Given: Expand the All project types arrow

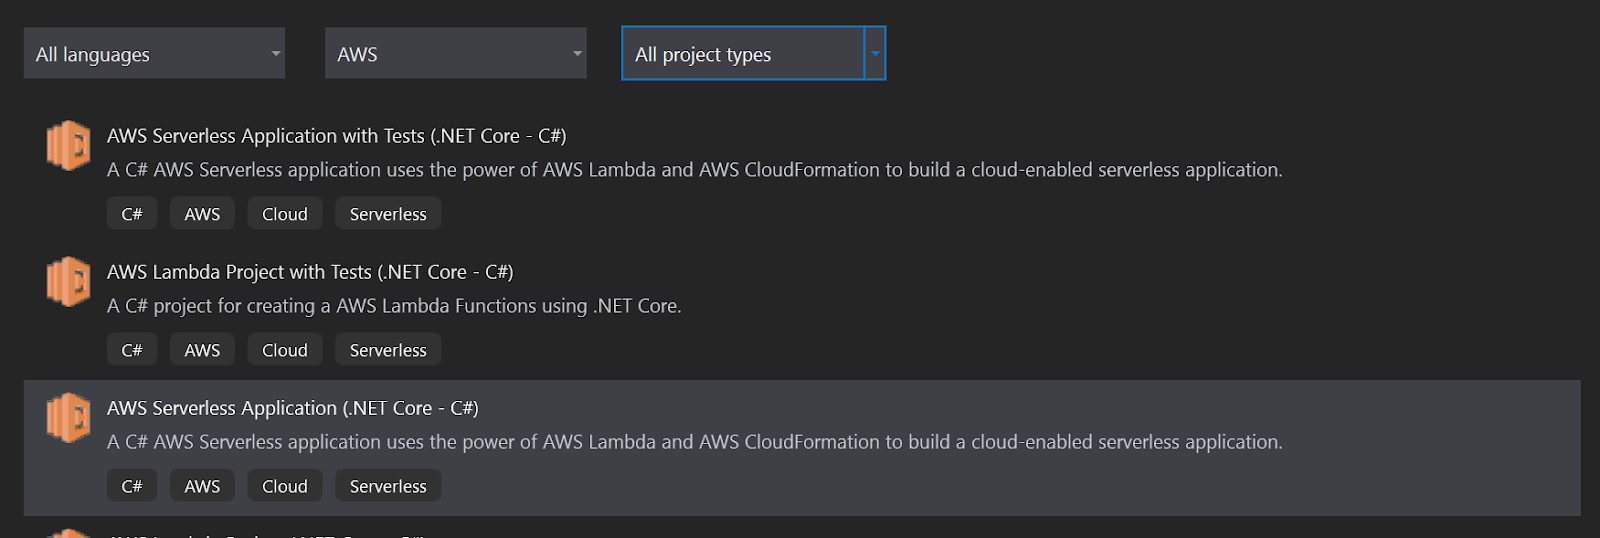Looking at the screenshot, I should pos(875,54).
